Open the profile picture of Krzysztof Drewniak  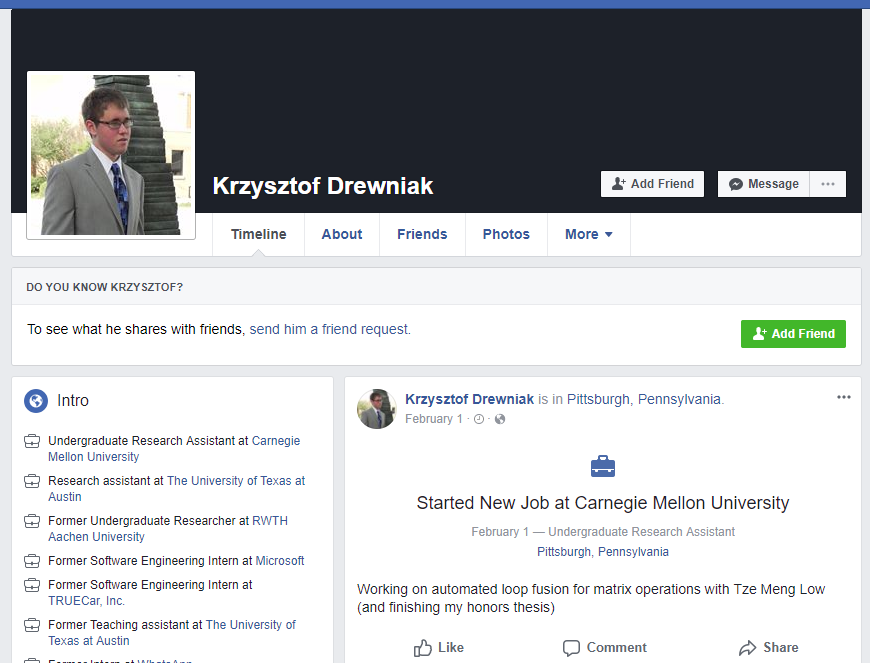tap(111, 155)
